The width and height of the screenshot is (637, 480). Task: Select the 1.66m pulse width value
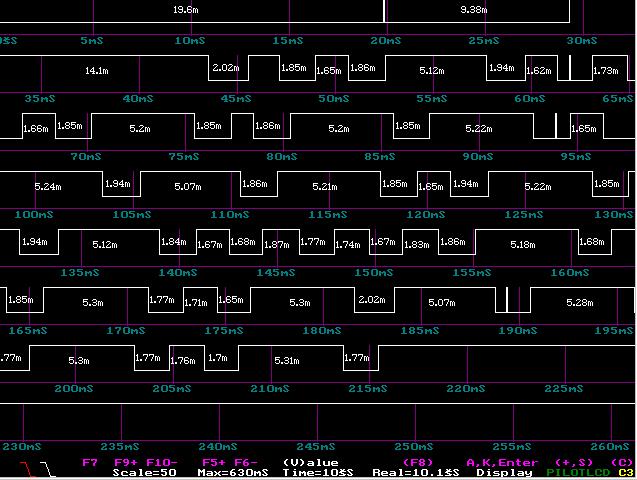(36, 129)
